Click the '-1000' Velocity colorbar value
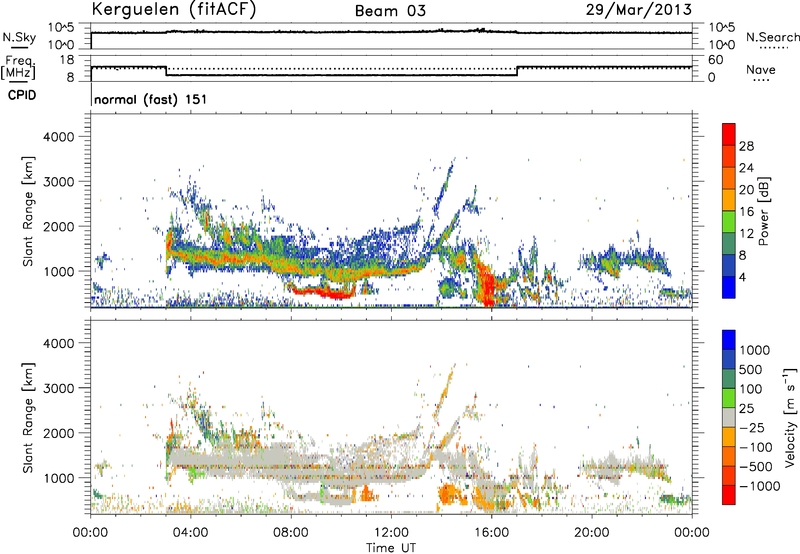800x554 pixels. coord(759,486)
